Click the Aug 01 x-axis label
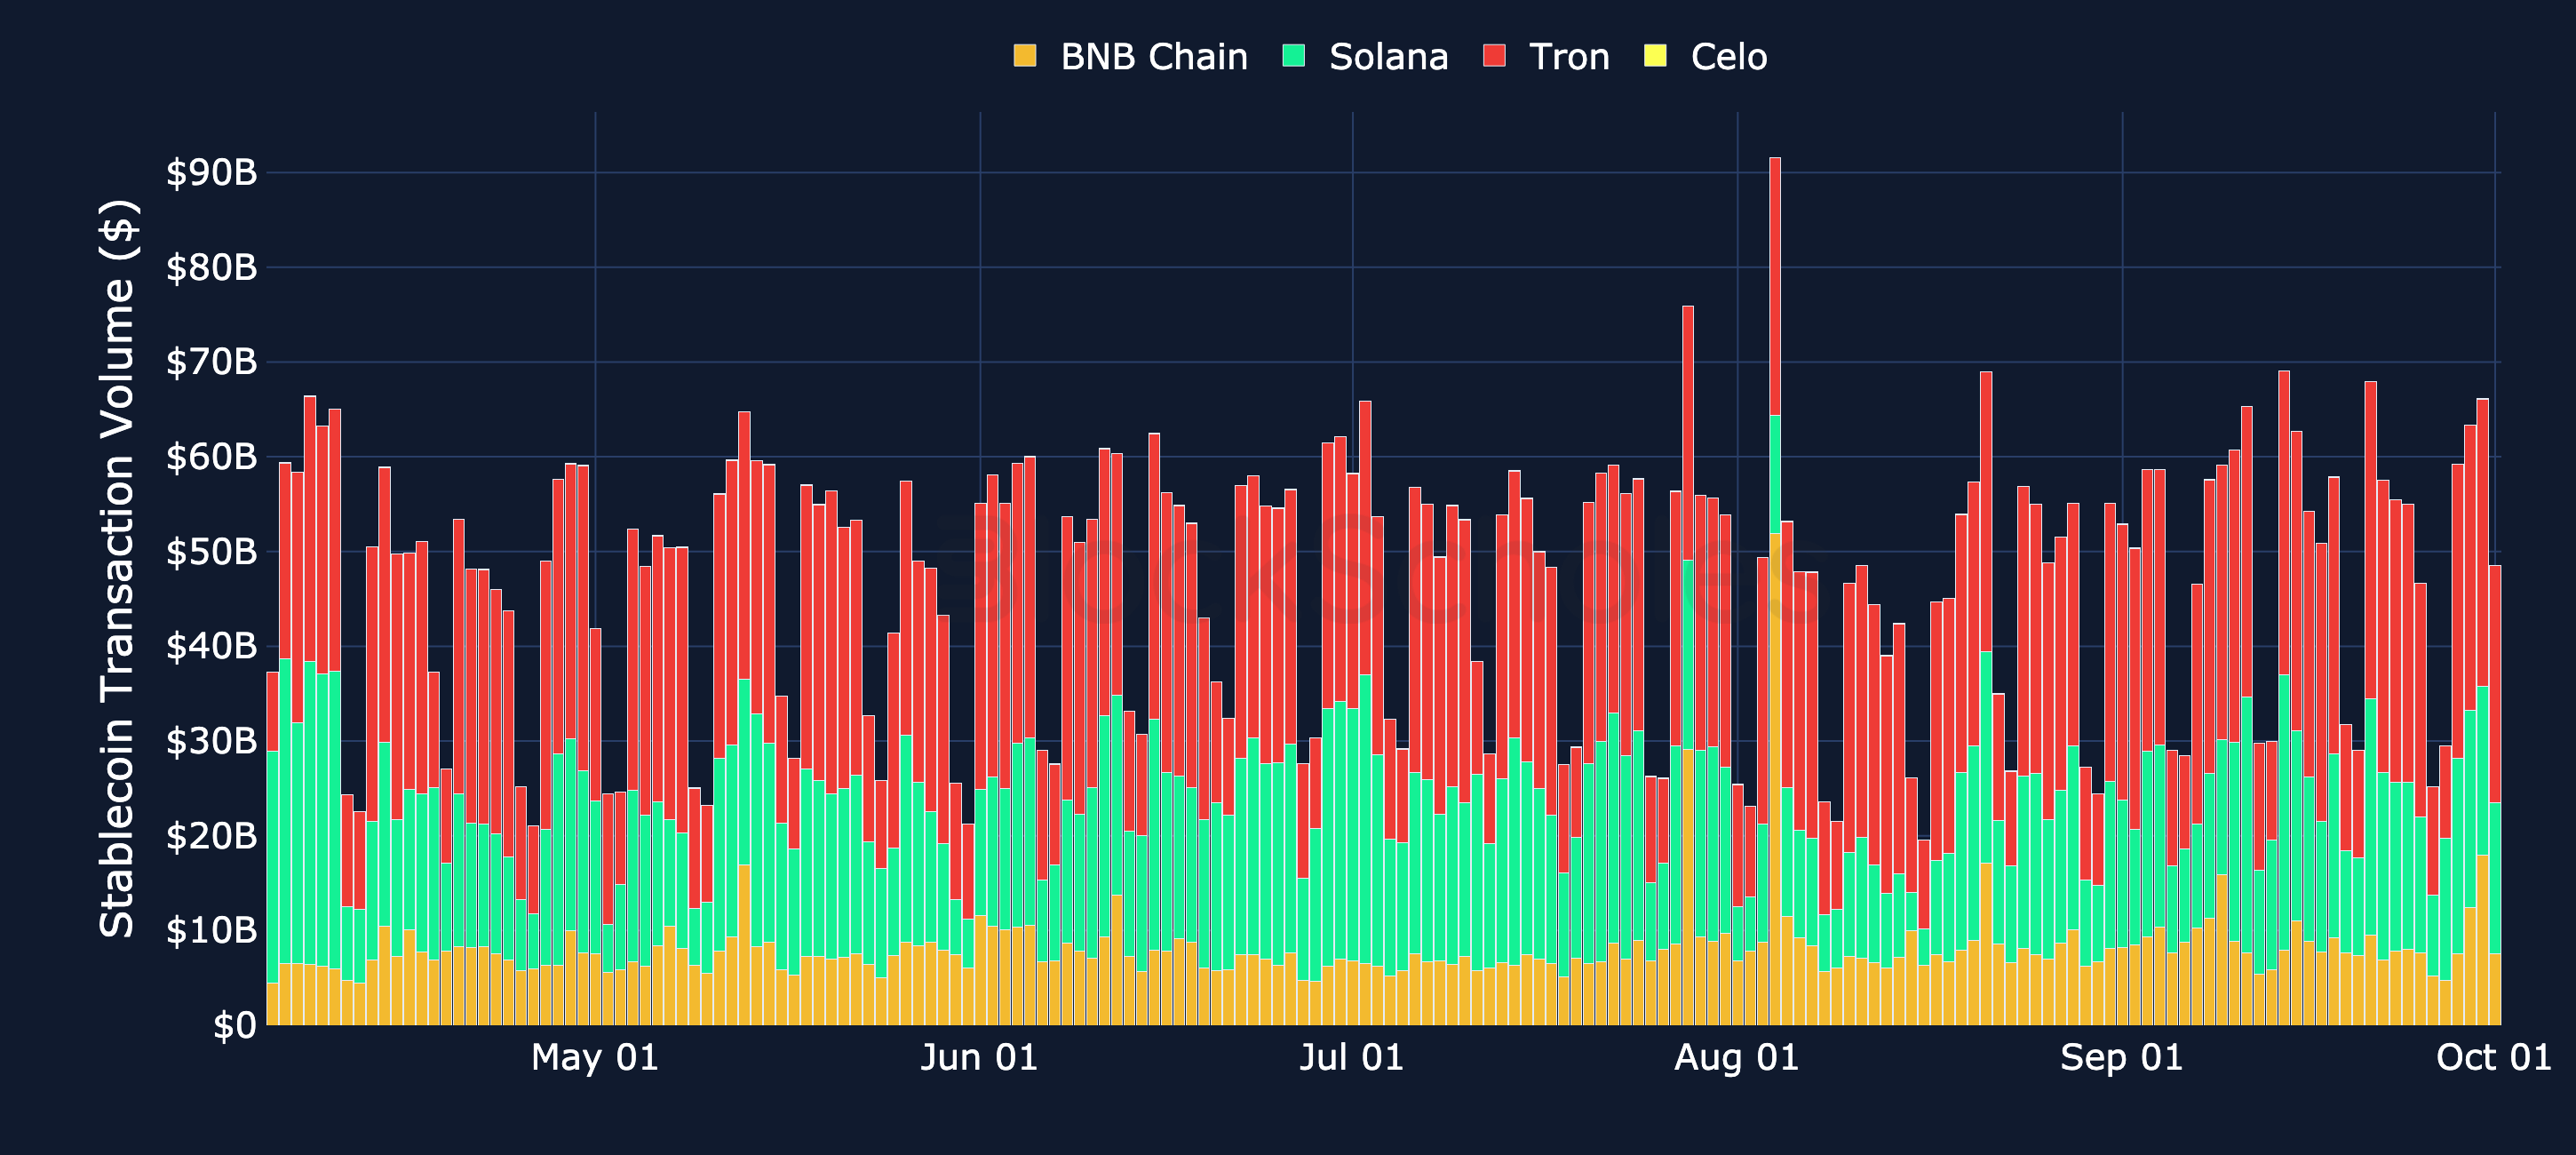2576x1155 pixels. click(x=1737, y=1058)
